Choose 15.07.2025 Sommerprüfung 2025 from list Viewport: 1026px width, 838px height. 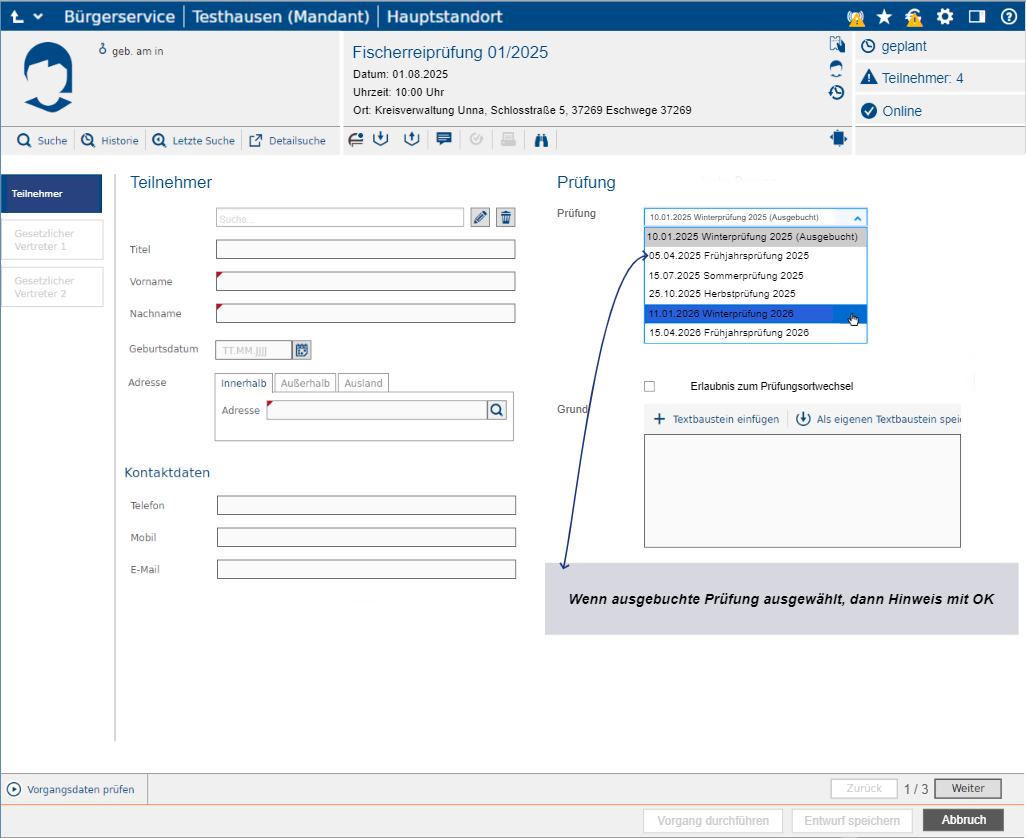pyautogui.click(x=726, y=275)
